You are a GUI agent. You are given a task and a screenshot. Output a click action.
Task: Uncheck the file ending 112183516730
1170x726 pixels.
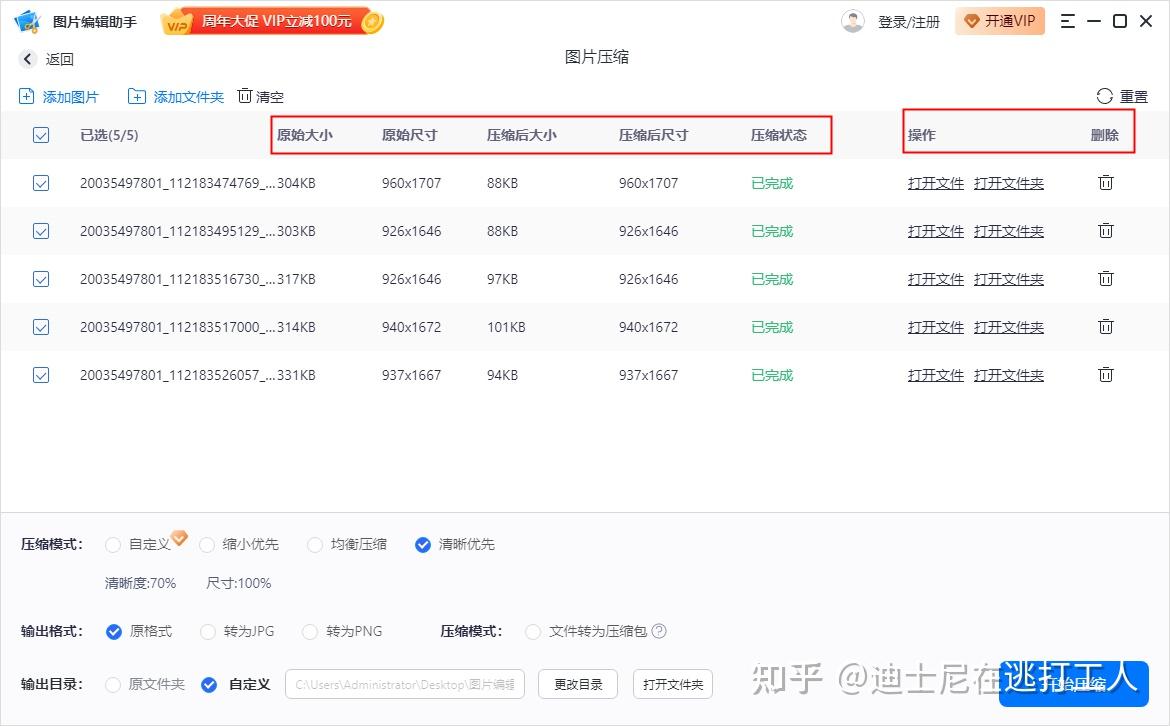pyautogui.click(x=41, y=279)
